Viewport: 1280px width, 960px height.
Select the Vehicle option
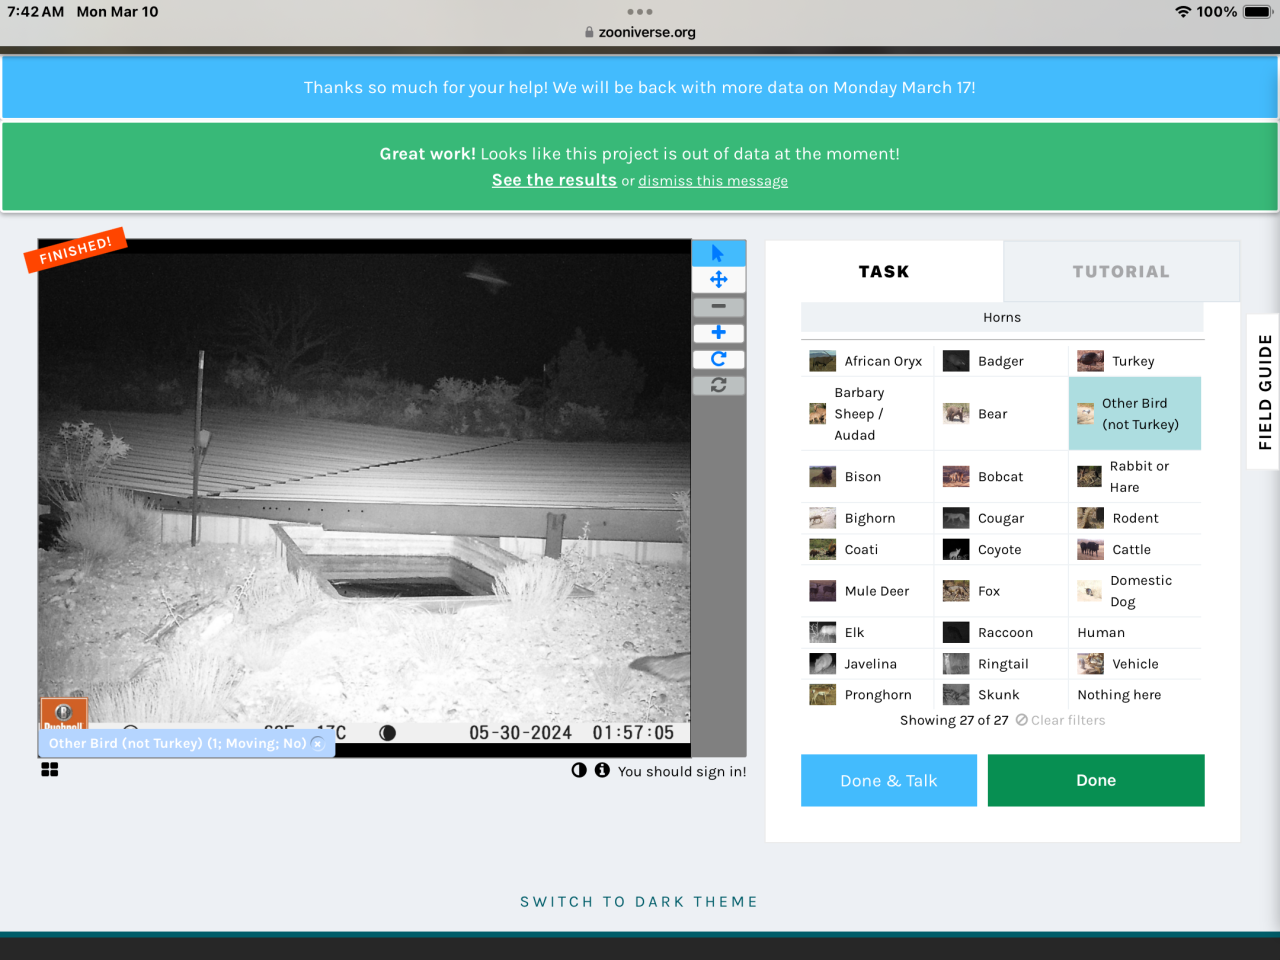(x=1135, y=663)
